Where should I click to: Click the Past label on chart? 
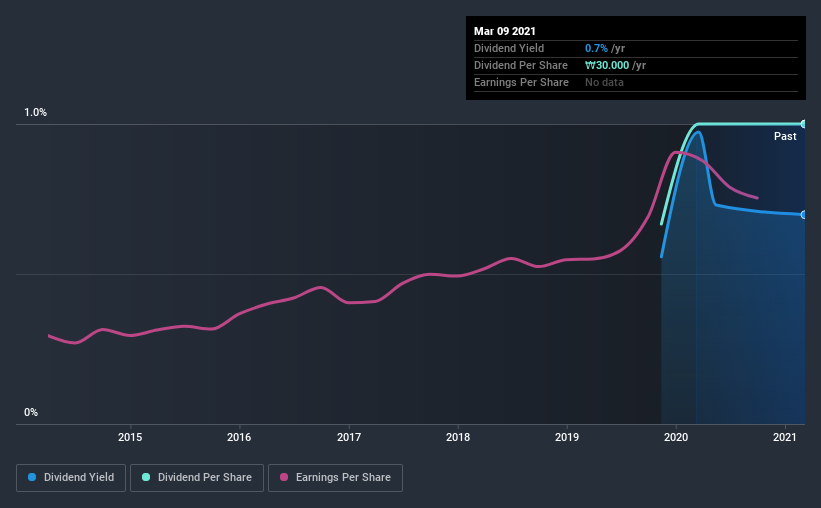[x=785, y=136]
